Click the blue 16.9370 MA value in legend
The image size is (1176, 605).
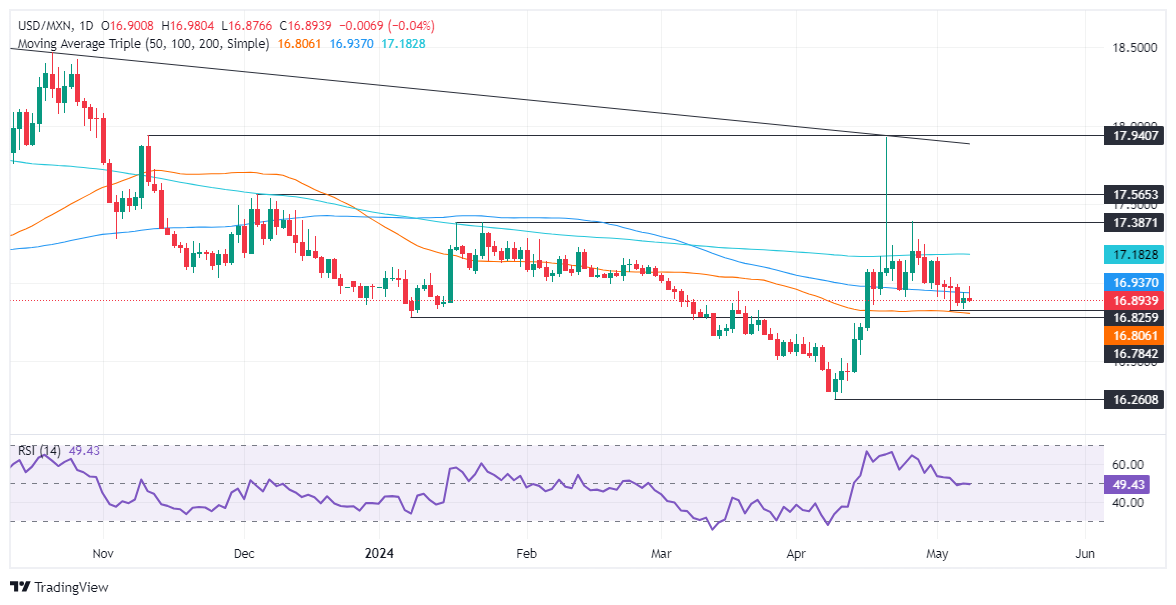point(345,44)
